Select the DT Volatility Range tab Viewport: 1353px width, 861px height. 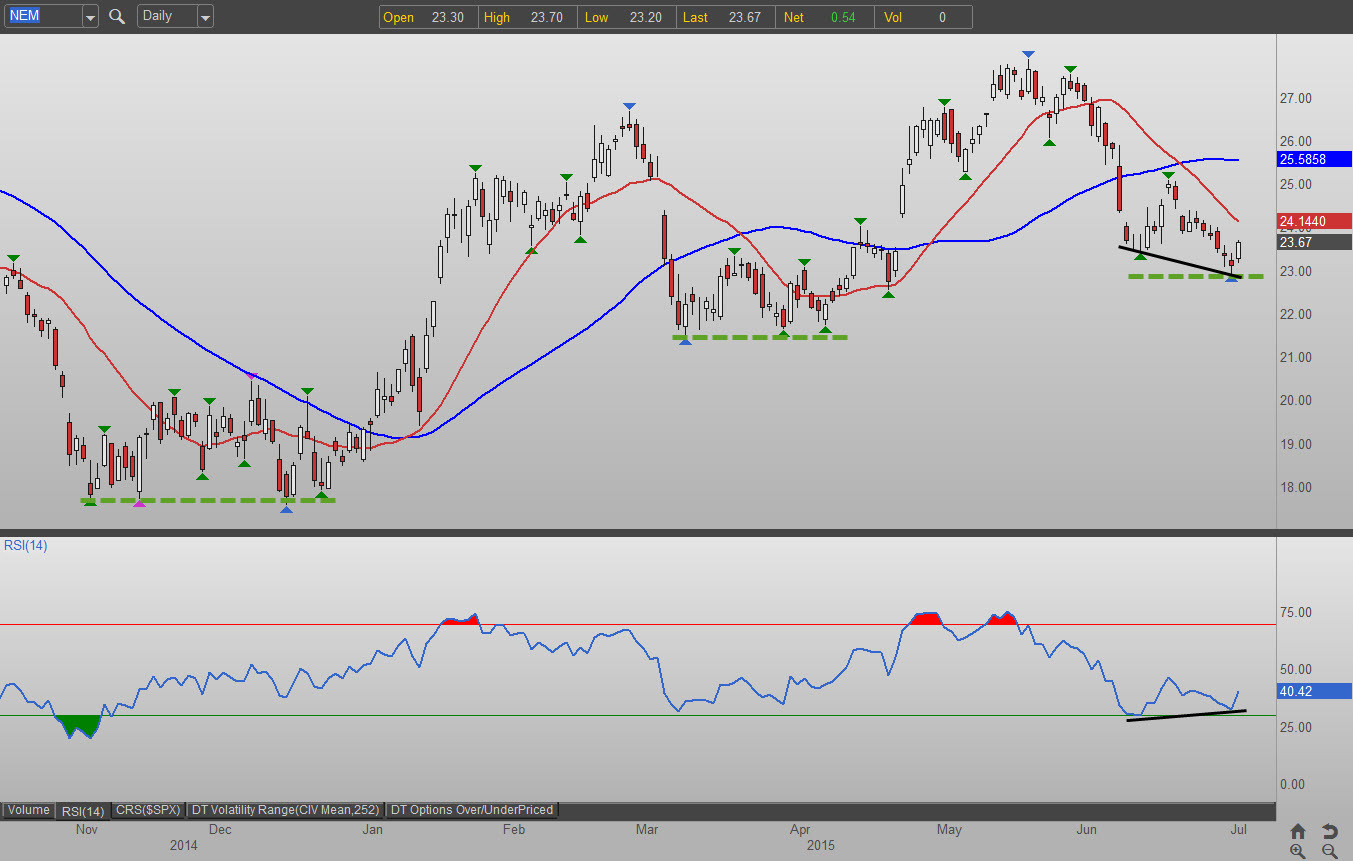286,810
